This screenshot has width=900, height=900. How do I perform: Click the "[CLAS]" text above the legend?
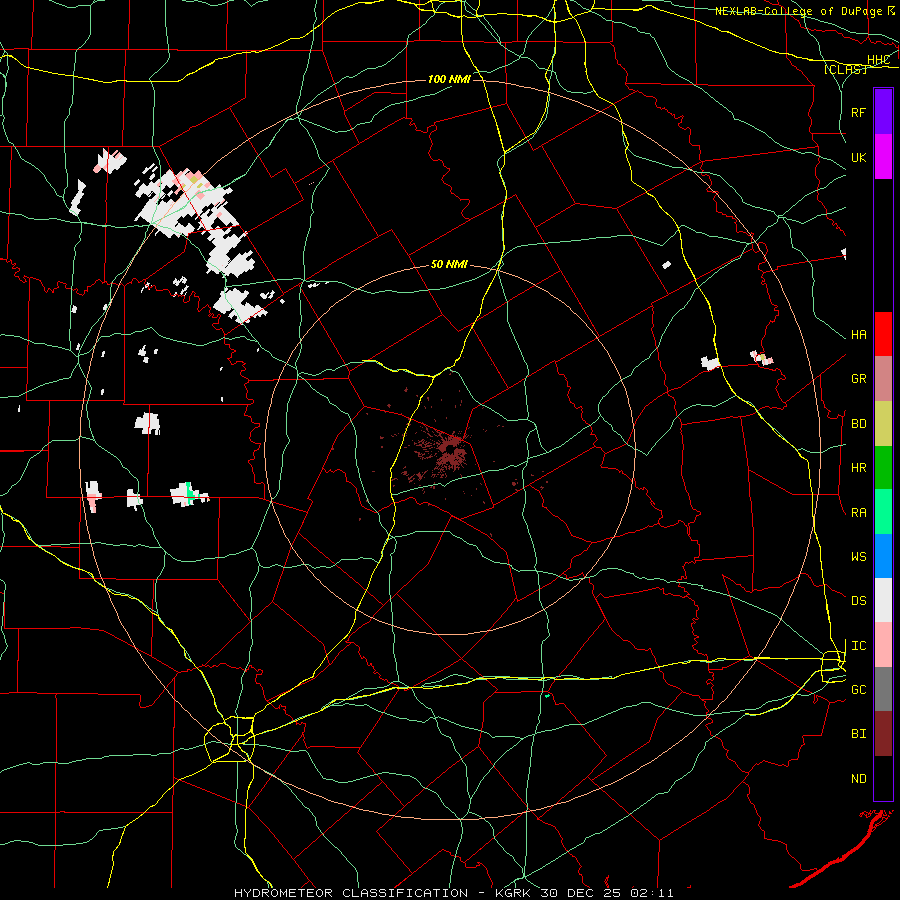coord(845,69)
